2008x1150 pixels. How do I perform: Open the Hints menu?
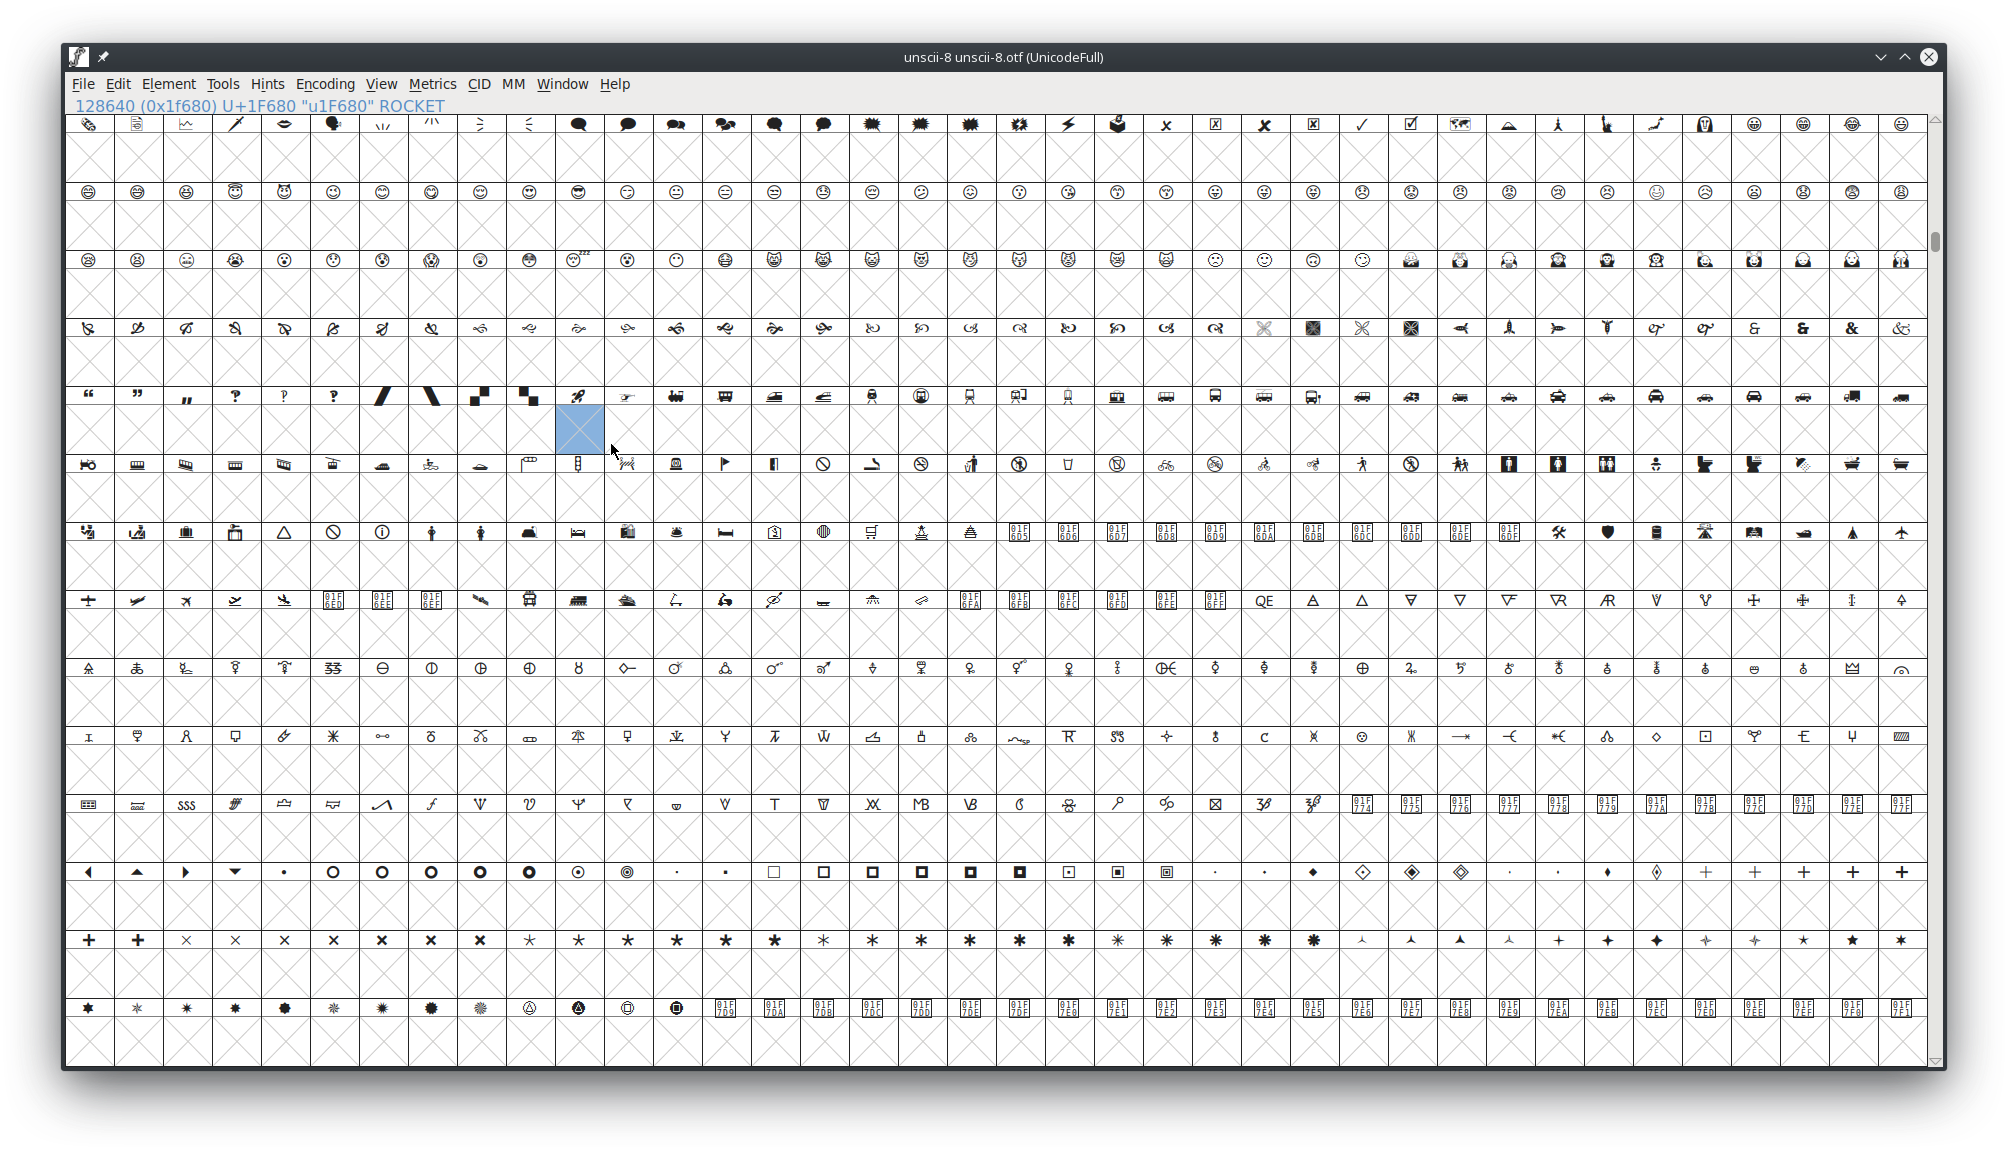(x=267, y=84)
